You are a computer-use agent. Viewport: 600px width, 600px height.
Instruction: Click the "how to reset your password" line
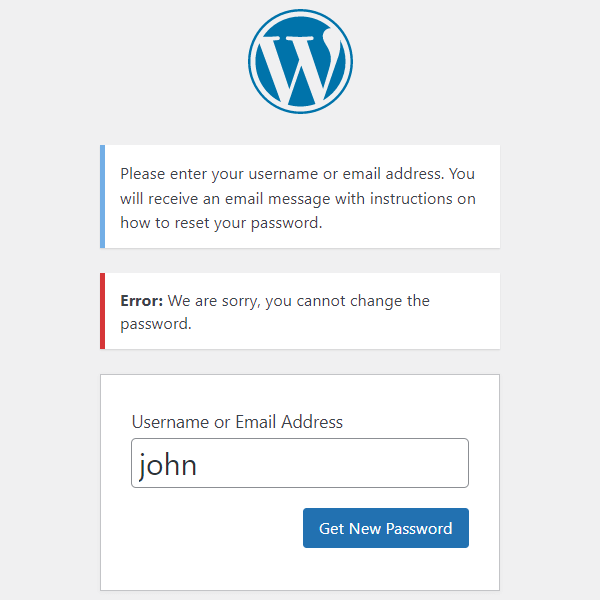[x=221, y=223]
